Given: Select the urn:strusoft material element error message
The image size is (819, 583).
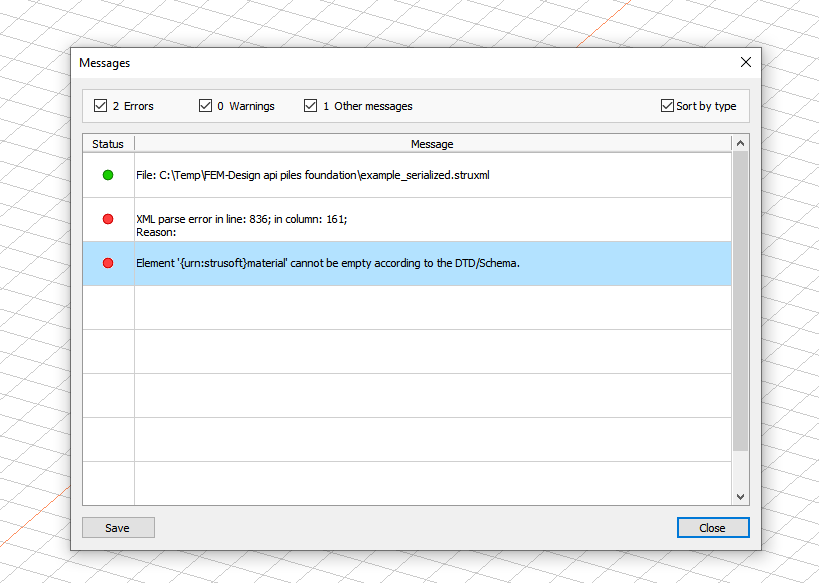Looking at the screenshot, I should pos(407,263).
